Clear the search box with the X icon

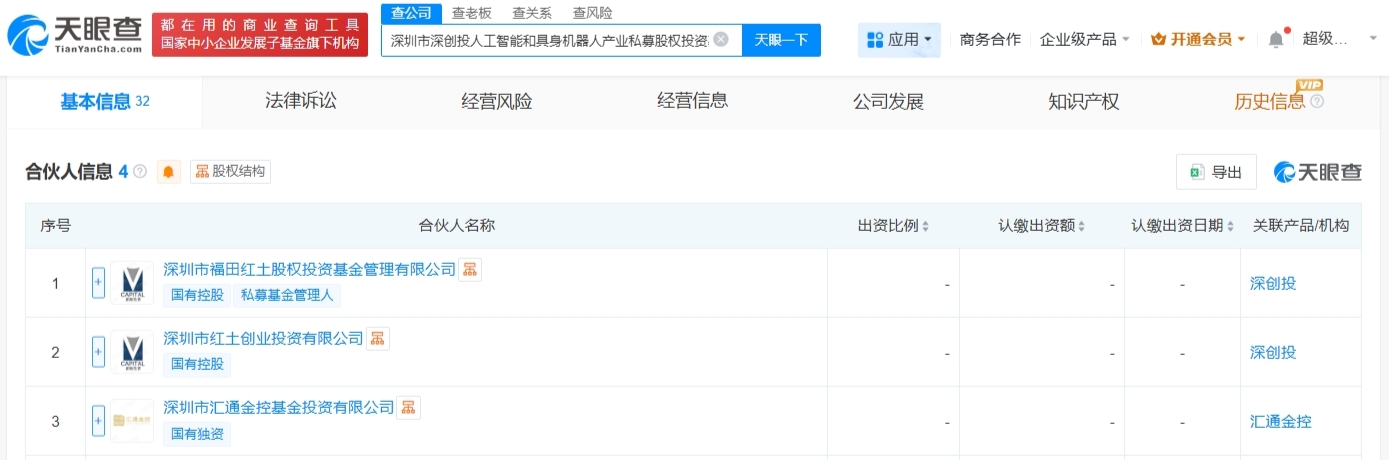pyautogui.click(x=721, y=40)
